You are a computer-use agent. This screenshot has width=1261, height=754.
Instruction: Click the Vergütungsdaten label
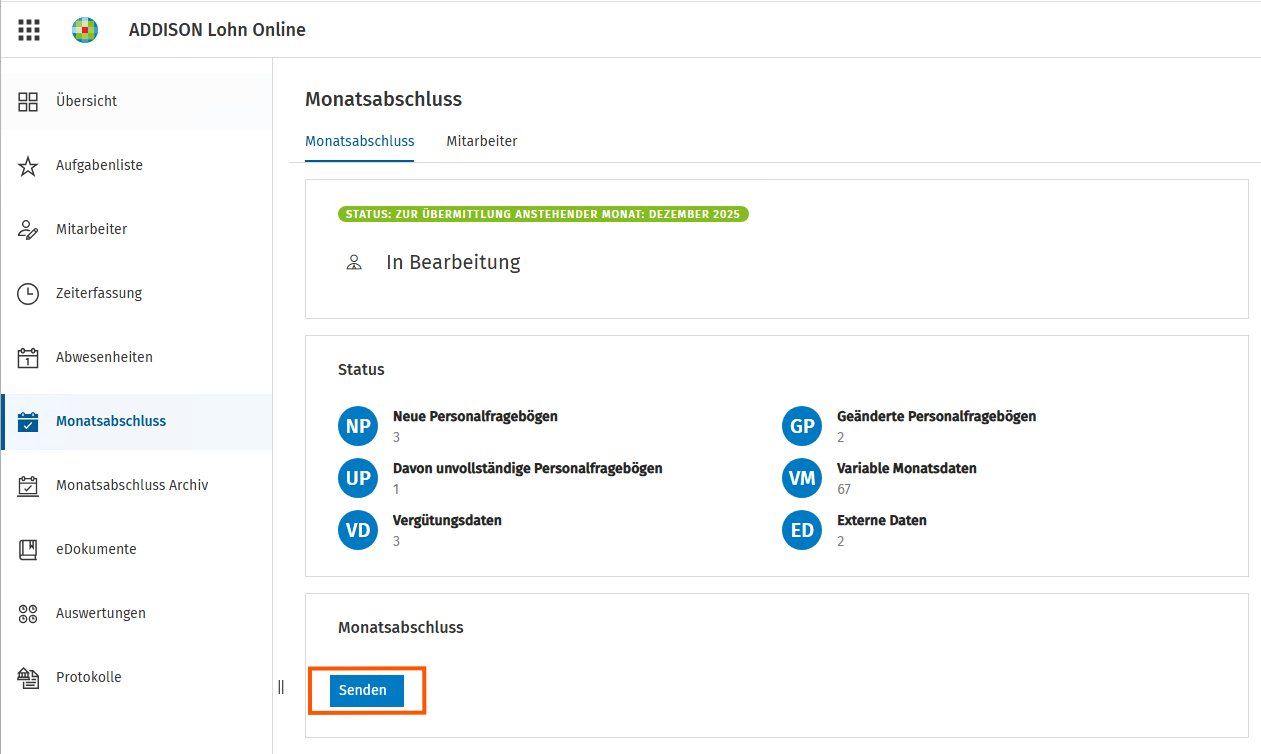pyautogui.click(x=447, y=520)
